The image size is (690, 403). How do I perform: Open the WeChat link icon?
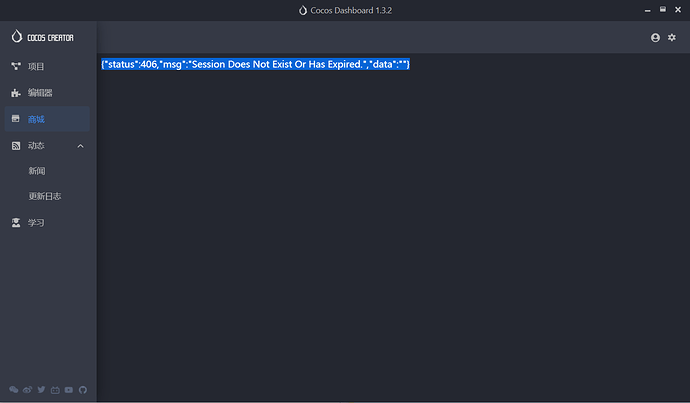[x=14, y=390]
